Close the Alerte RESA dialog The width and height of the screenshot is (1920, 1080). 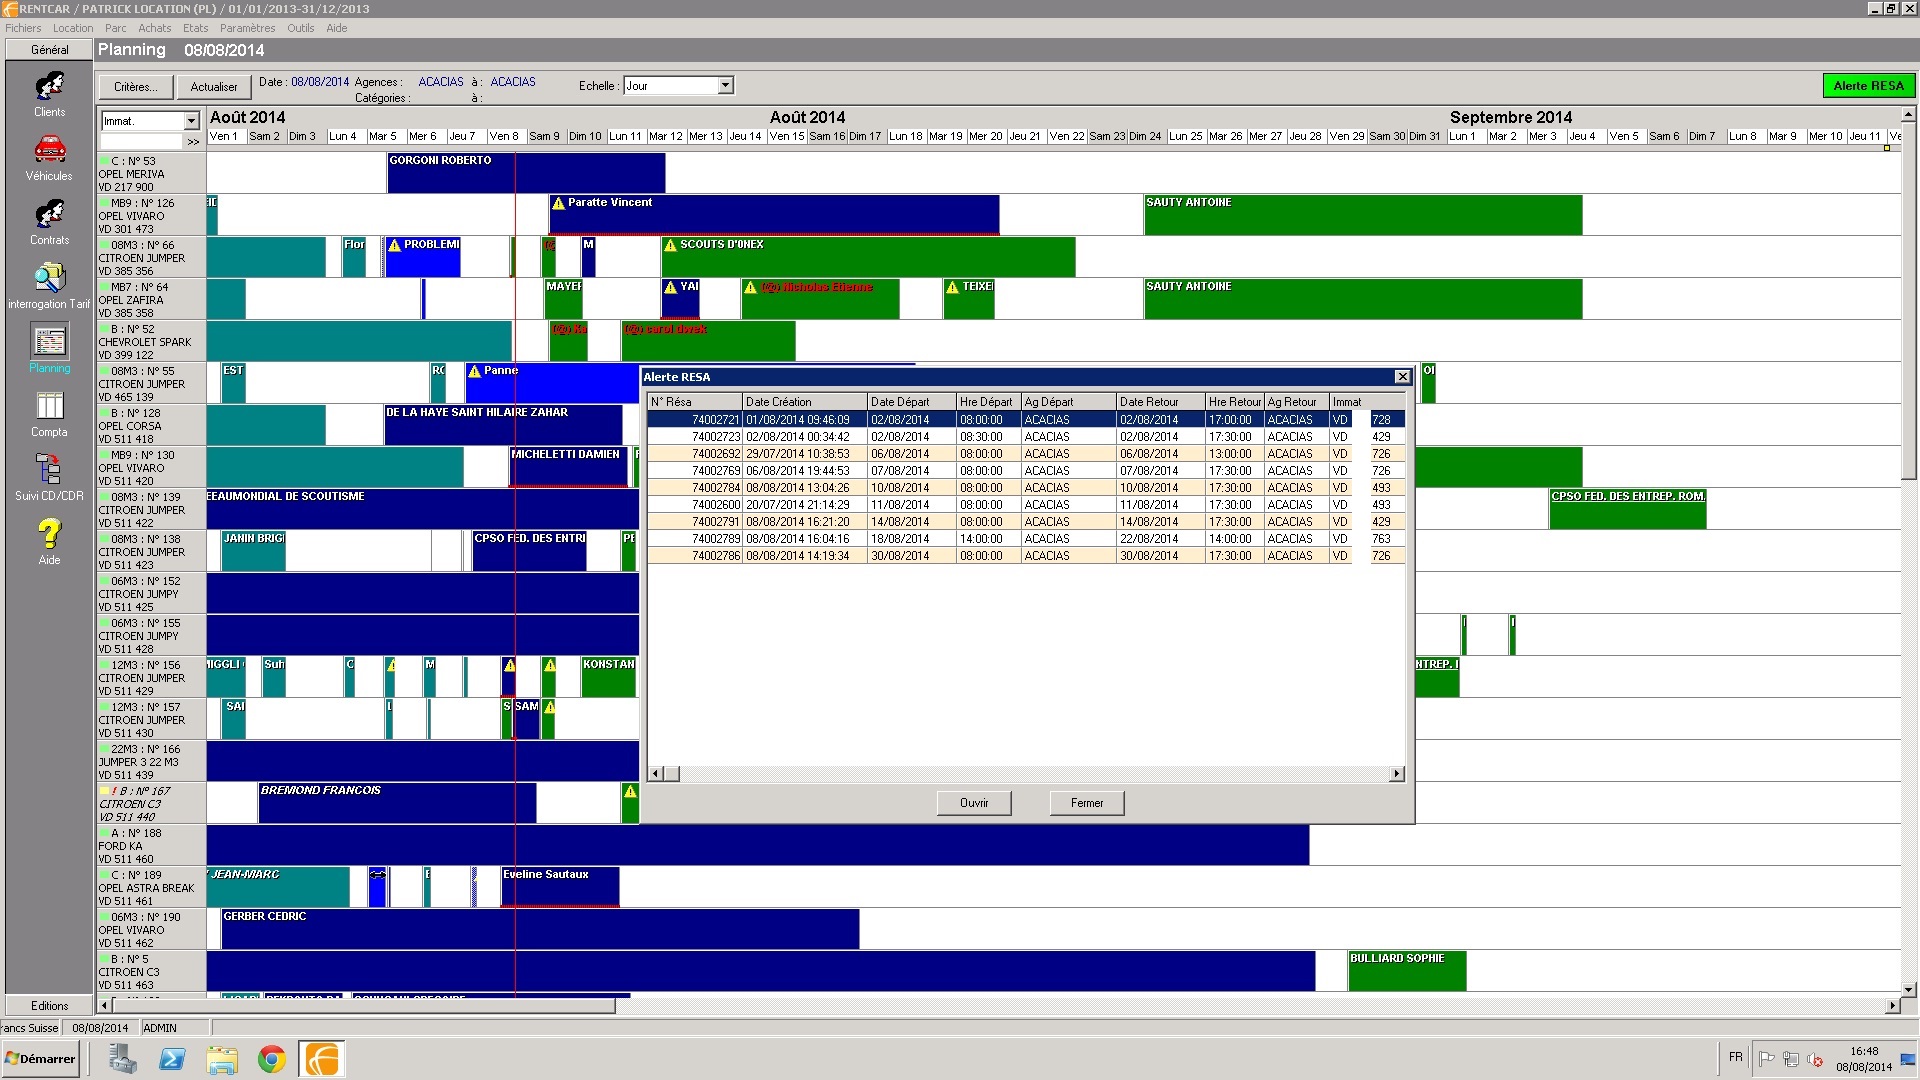coord(1402,377)
